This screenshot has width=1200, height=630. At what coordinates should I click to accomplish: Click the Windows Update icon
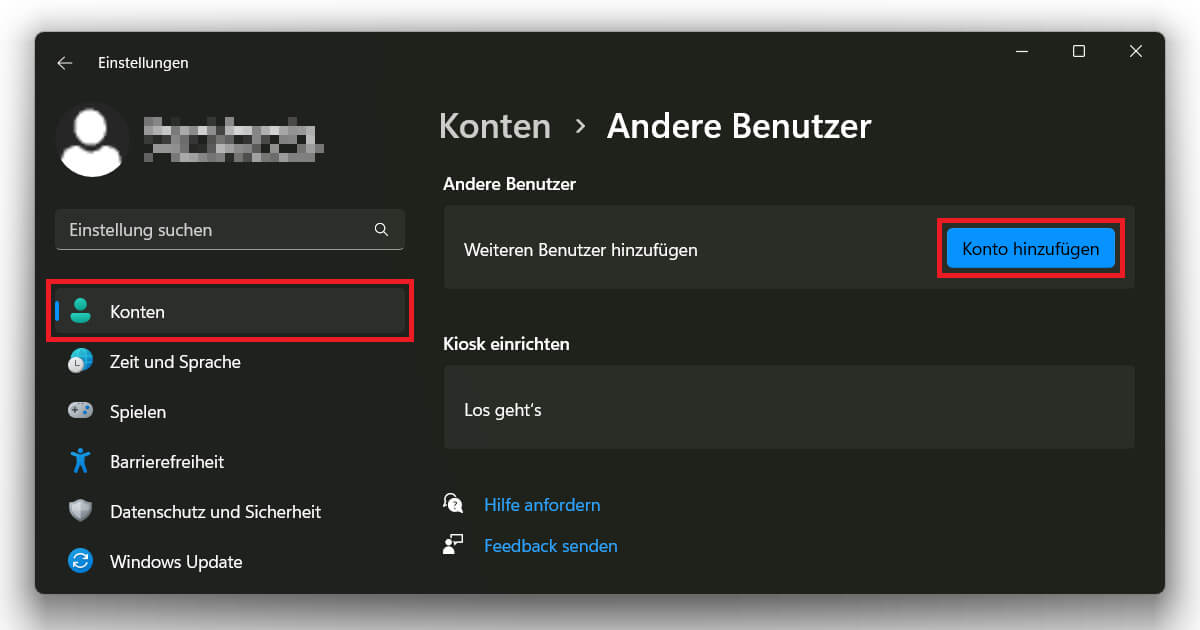pos(80,561)
